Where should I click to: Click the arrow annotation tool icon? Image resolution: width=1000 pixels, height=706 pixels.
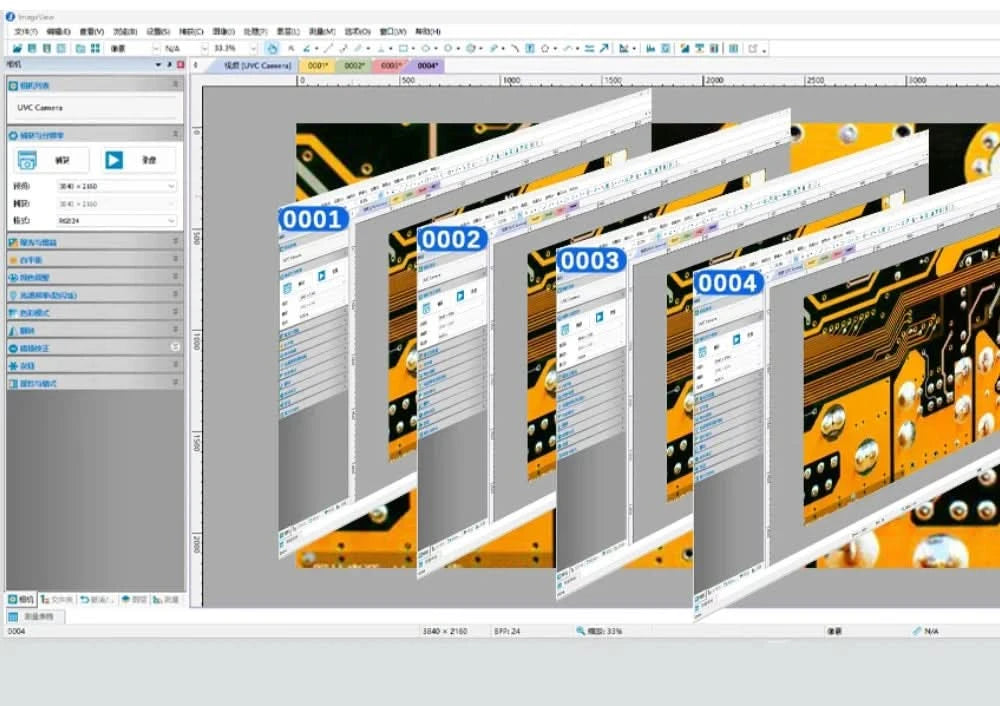point(604,48)
